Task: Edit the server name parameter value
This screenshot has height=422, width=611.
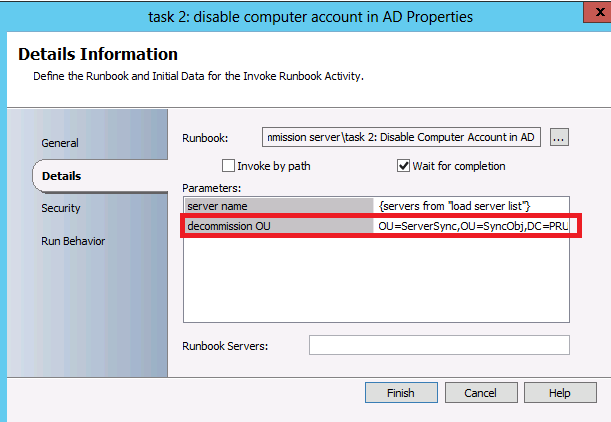Action: [x=472, y=205]
